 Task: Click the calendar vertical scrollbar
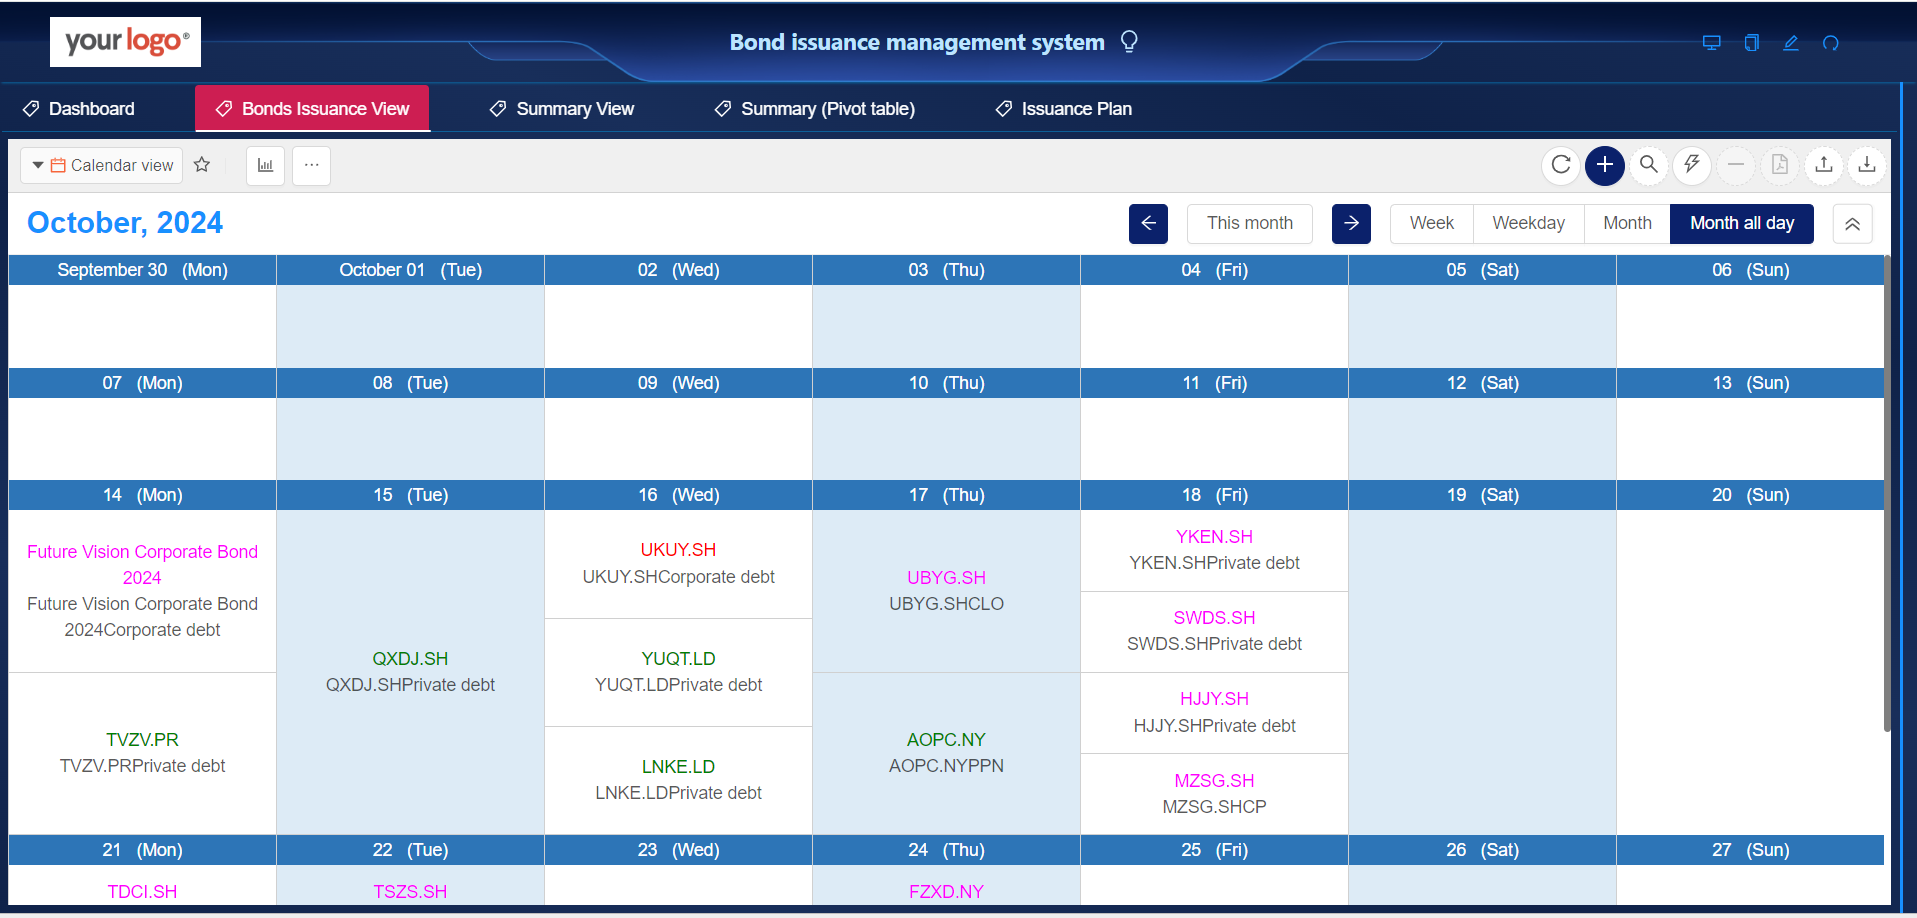click(1887, 495)
